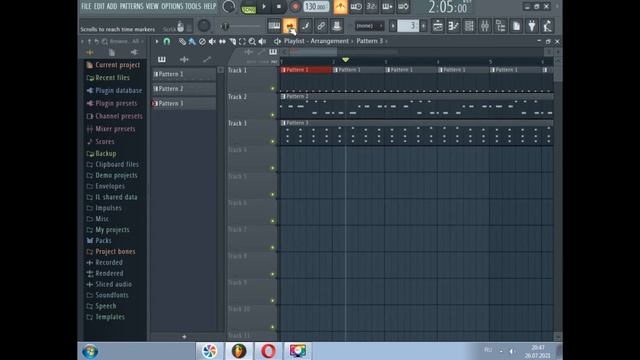Open the Pattern 3 dropdown in playlist title

370,41
